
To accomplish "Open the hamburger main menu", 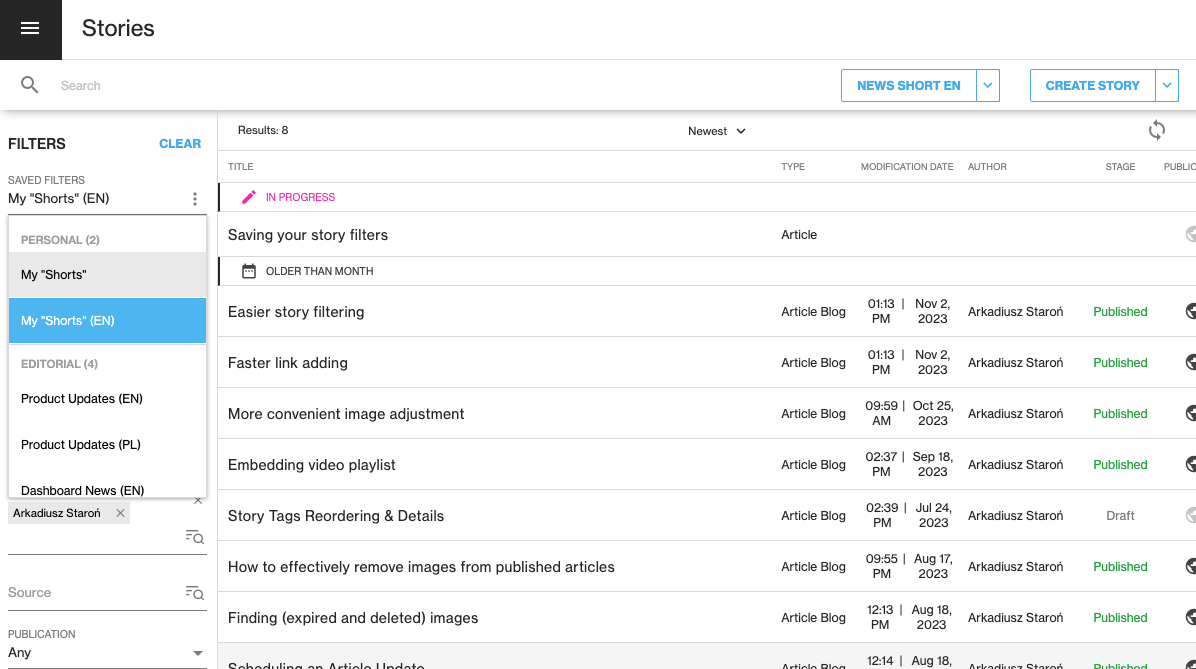I will [30, 29].
